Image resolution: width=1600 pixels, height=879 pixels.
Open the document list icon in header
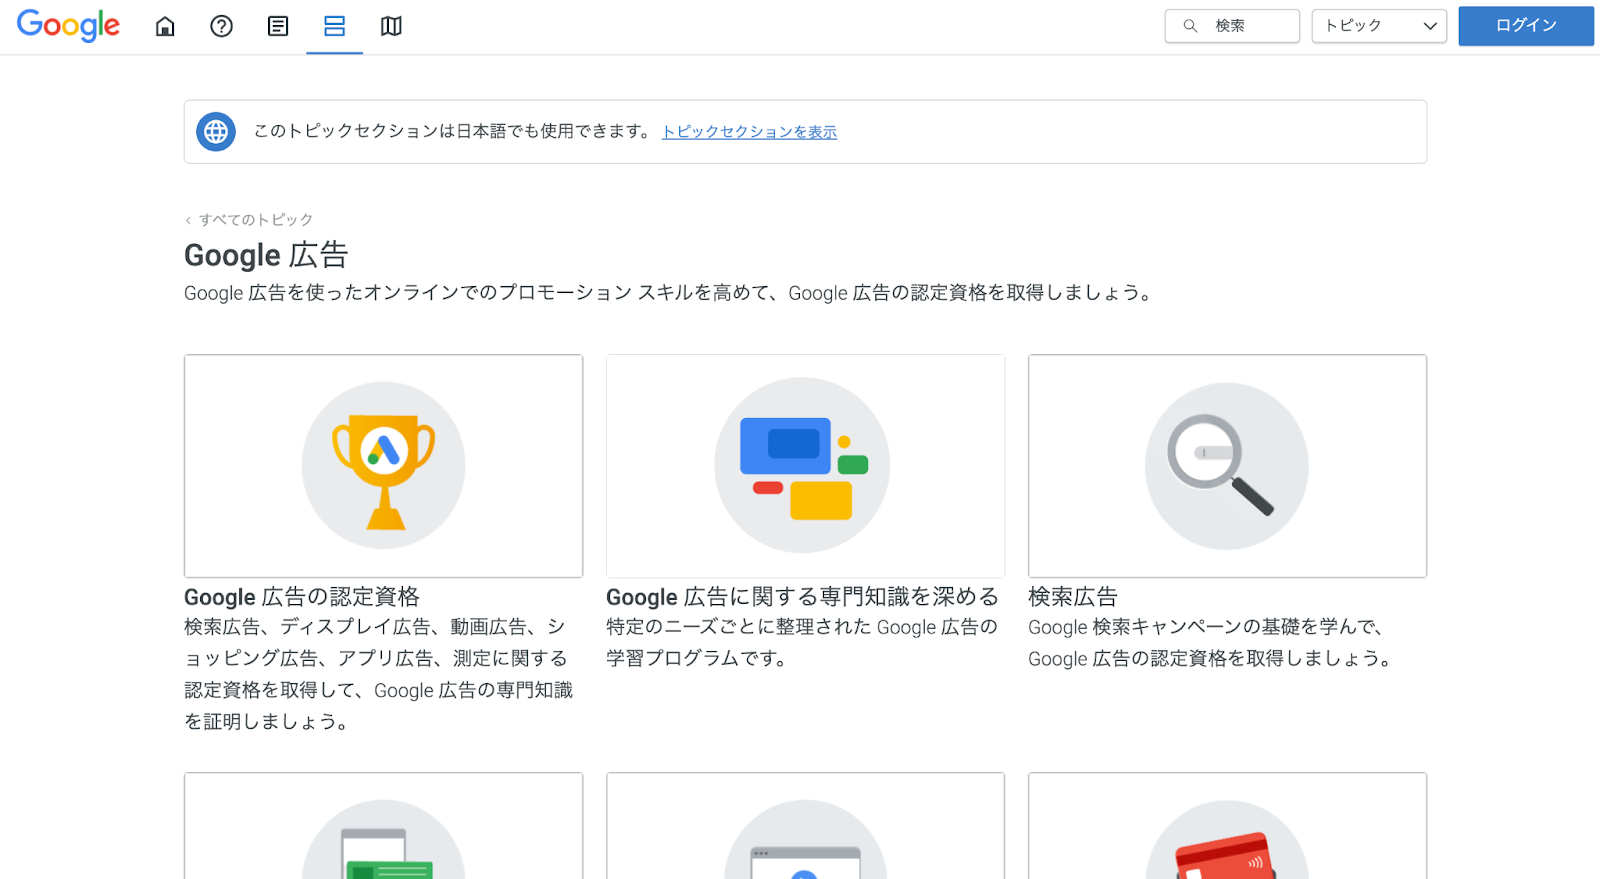click(x=278, y=26)
